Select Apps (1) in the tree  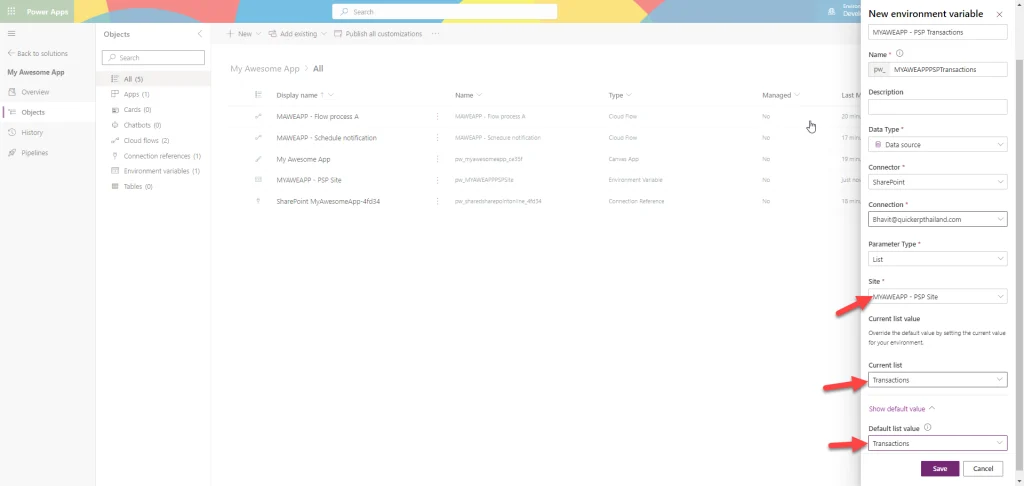(136, 94)
